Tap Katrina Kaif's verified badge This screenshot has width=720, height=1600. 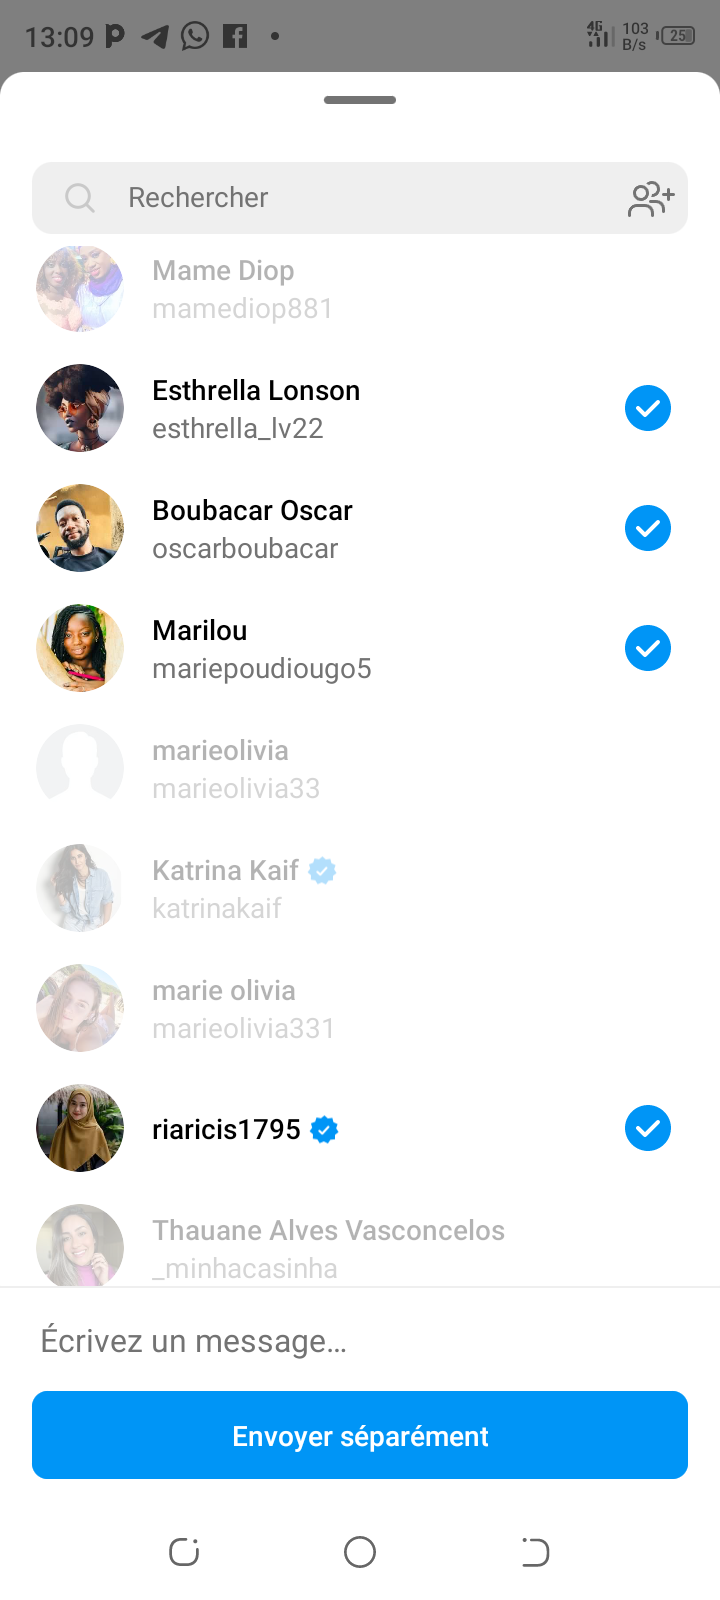[x=322, y=871]
